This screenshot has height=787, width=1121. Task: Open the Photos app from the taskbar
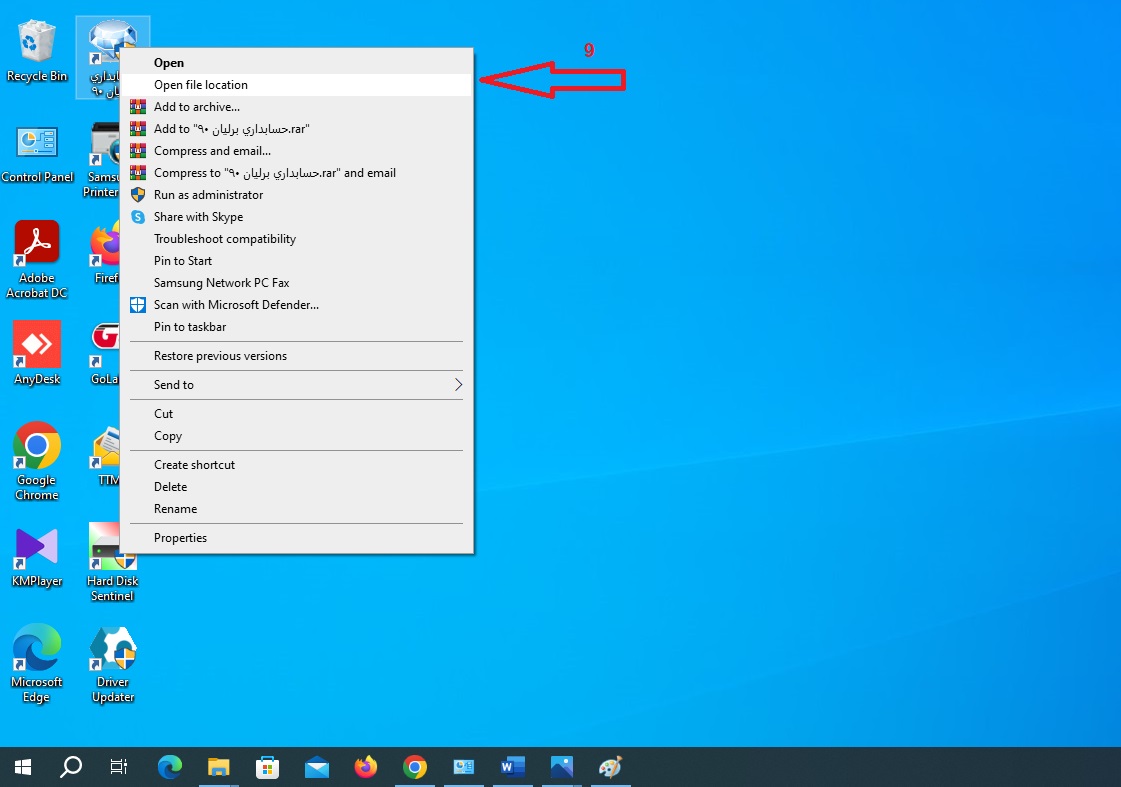(561, 767)
